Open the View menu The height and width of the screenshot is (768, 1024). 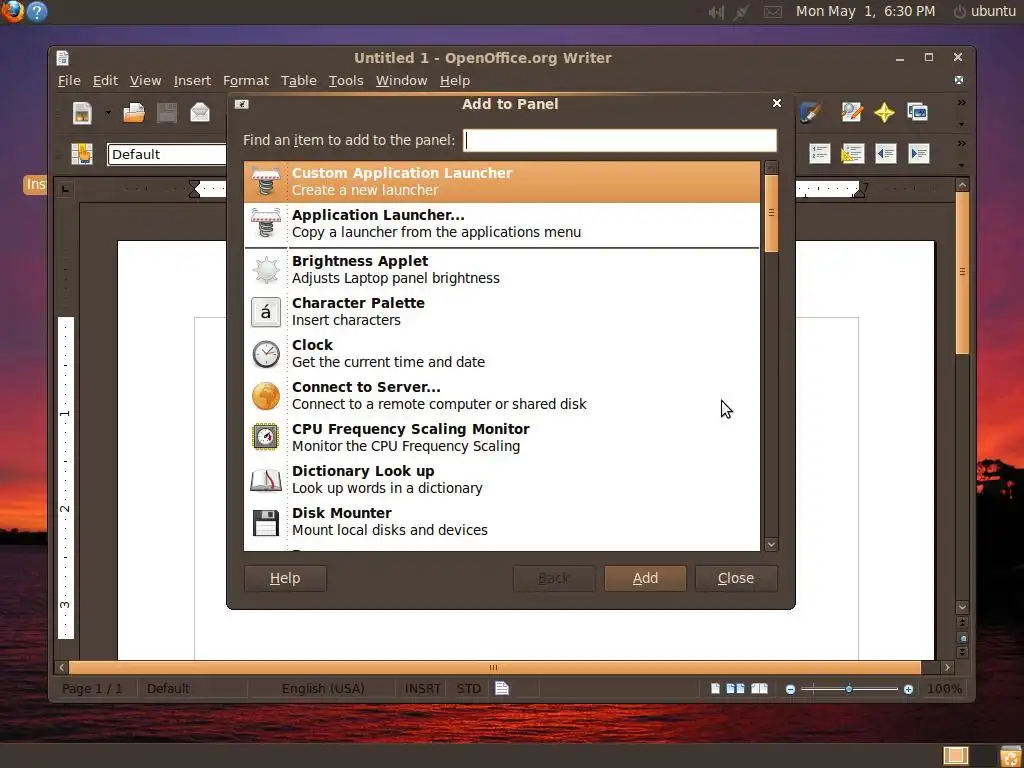[145, 80]
